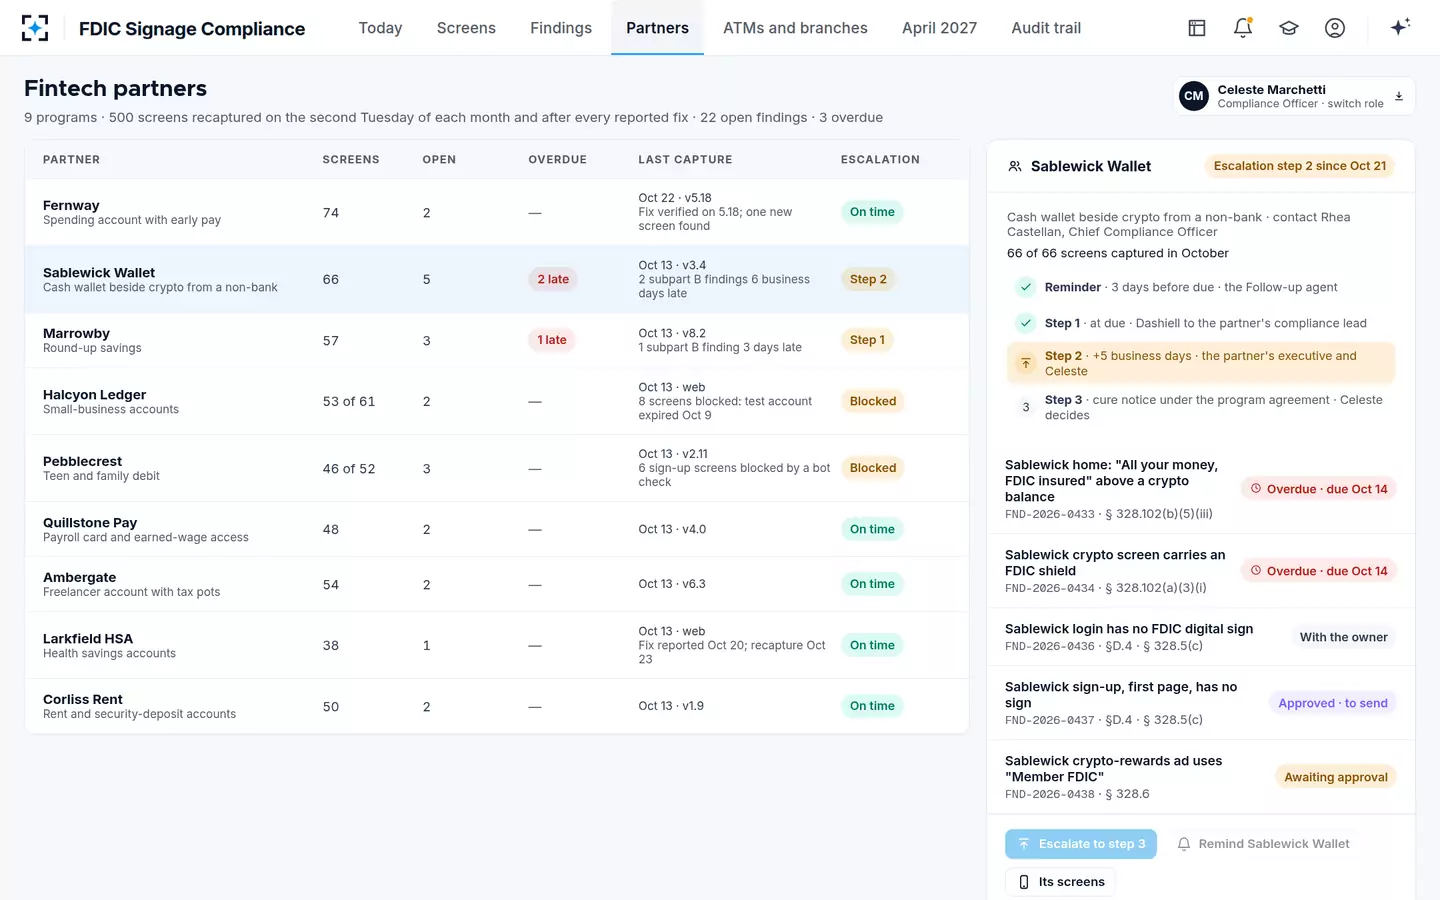This screenshot has width=1440, height=900.
Task: Select Corliss Rent partner row
Action: (x=497, y=706)
